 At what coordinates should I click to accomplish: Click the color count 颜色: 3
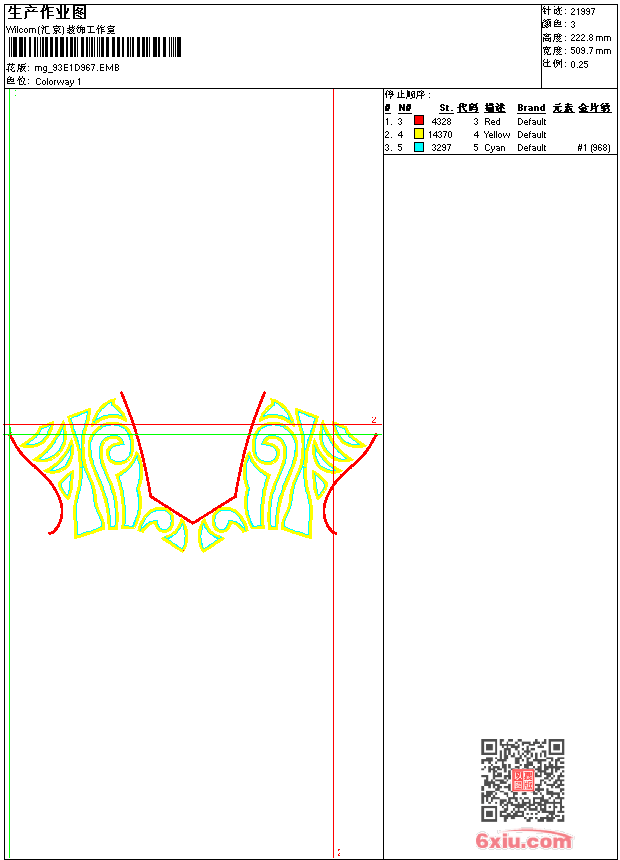tap(559, 25)
